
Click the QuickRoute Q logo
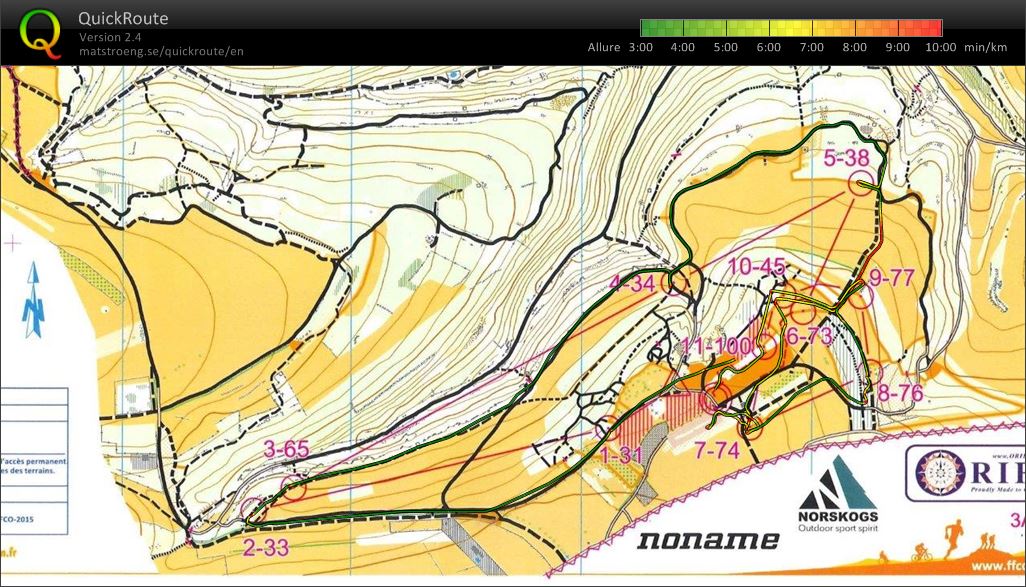pos(40,33)
